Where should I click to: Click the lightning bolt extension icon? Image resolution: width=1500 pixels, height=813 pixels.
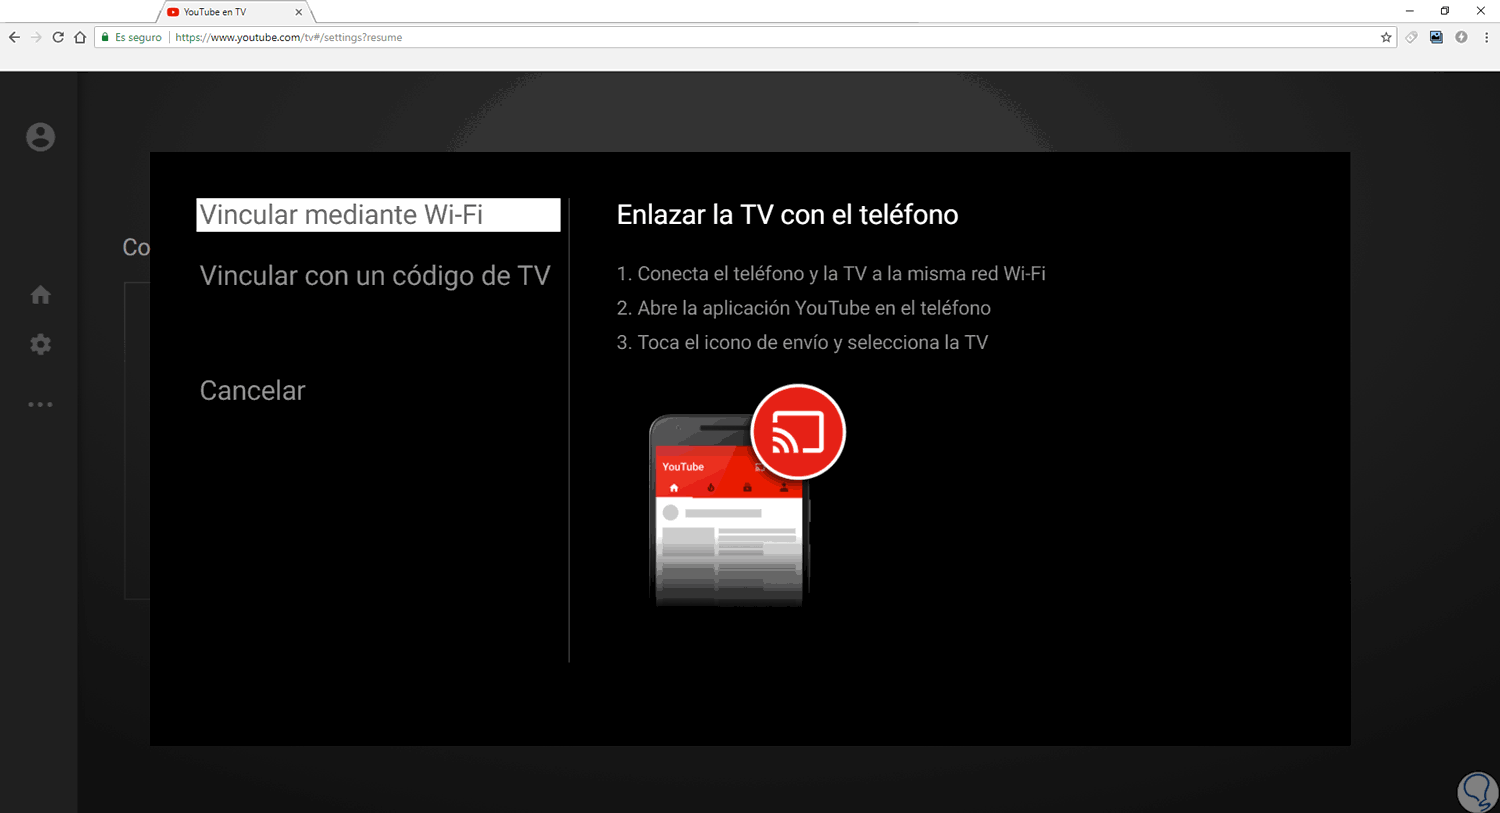coord(1461,37)
